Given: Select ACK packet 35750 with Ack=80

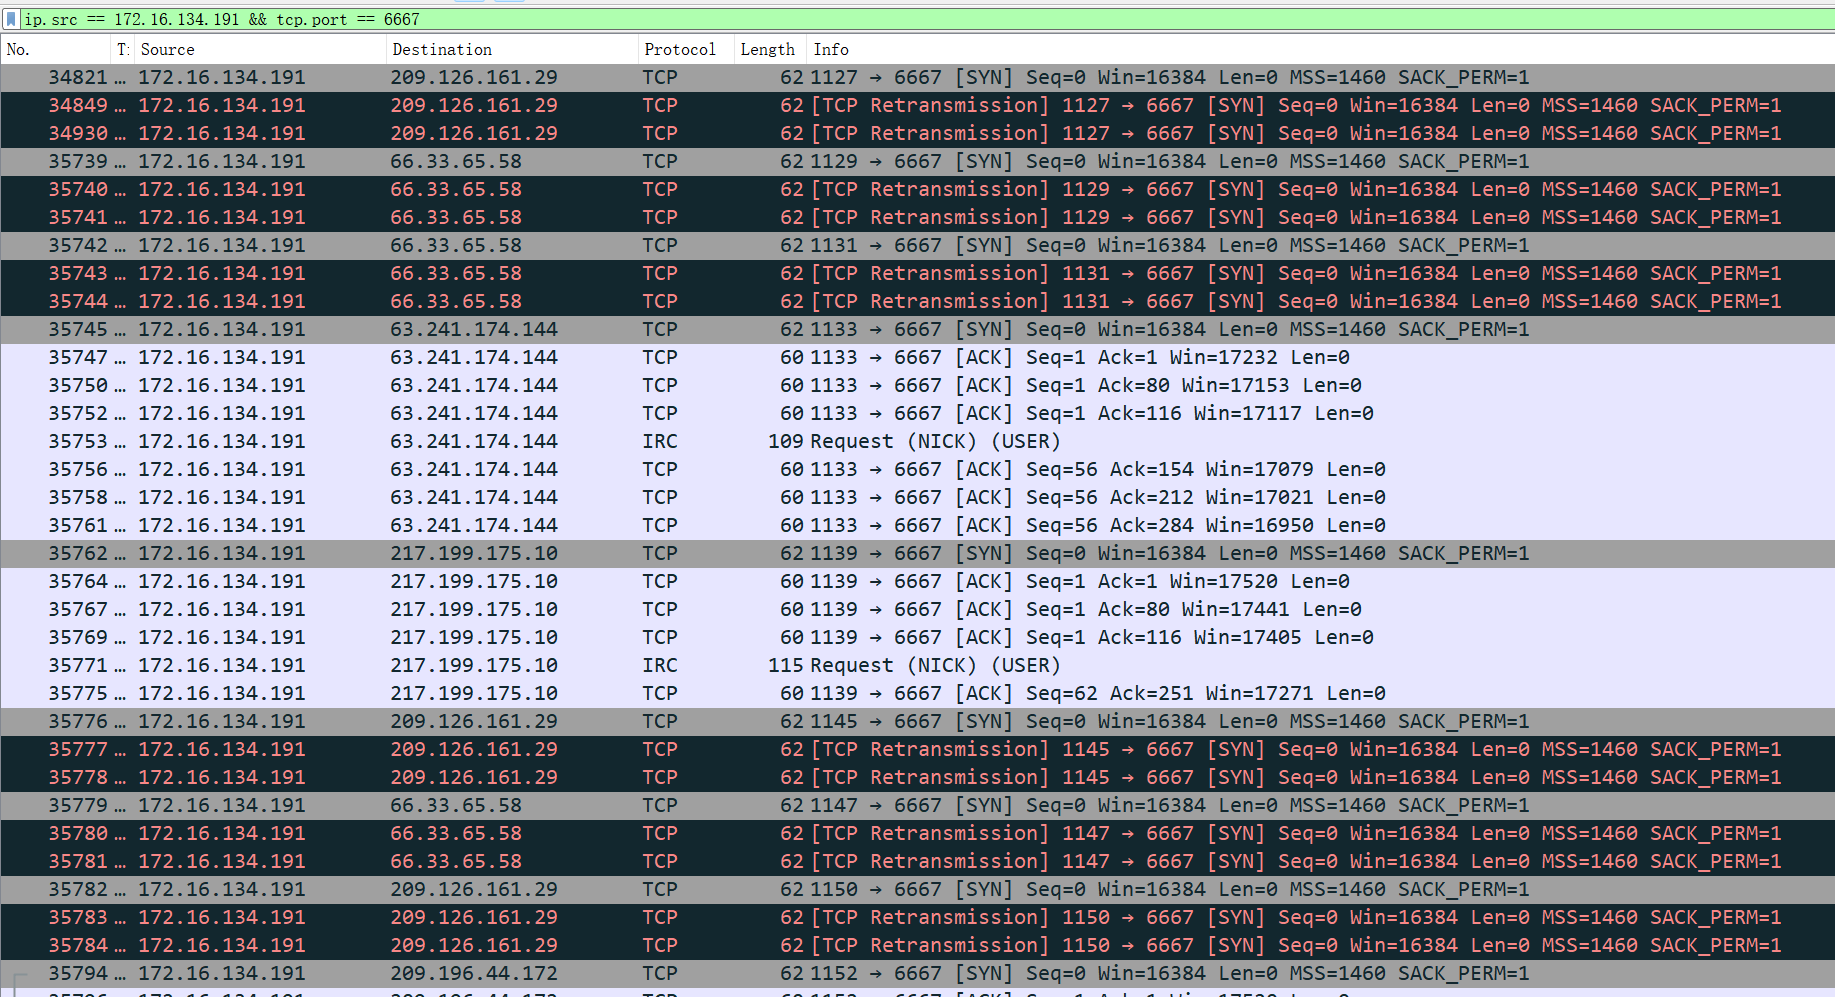Looking at the screenshot, I should pos(917,385).
